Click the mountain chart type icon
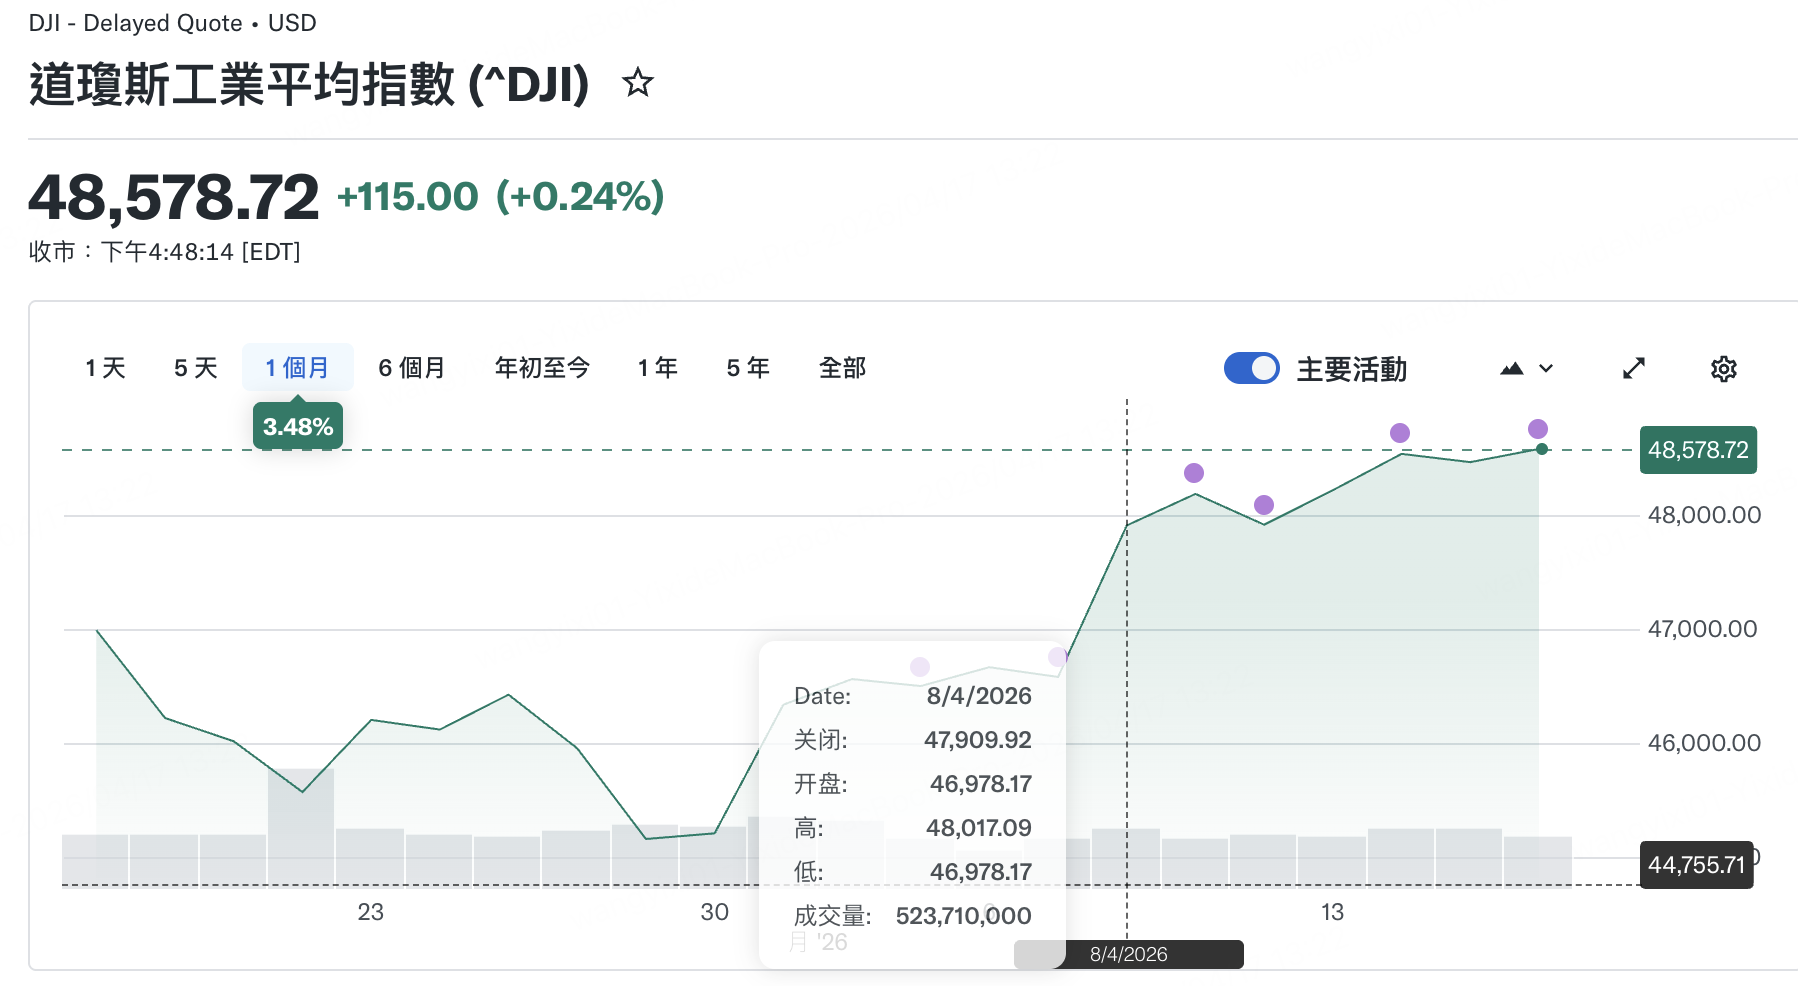This screenshot has height=986, width=1798. point(1511,369)
